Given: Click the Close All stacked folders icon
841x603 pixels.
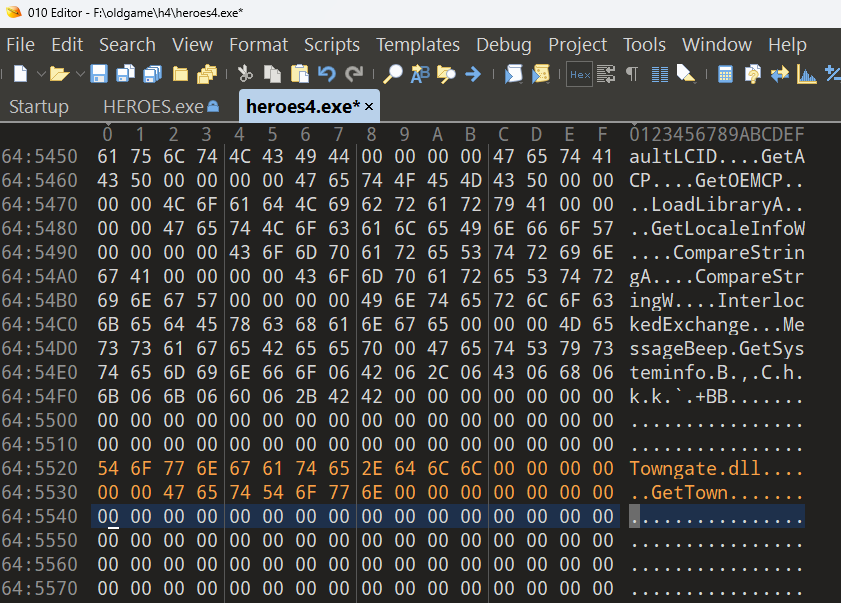Looking at the screenshot, I should coord(206,73).
